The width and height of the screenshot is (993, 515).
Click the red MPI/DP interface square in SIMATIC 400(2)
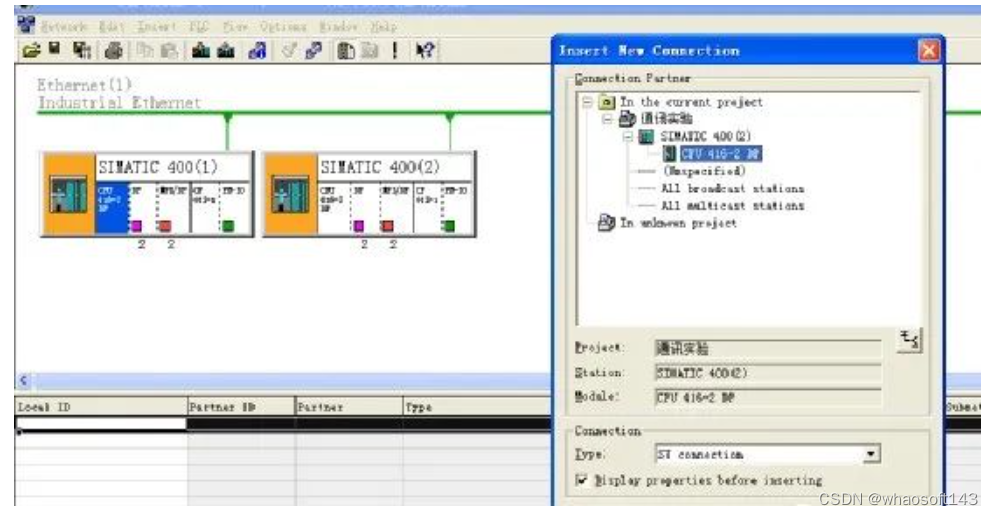point(387,226)
